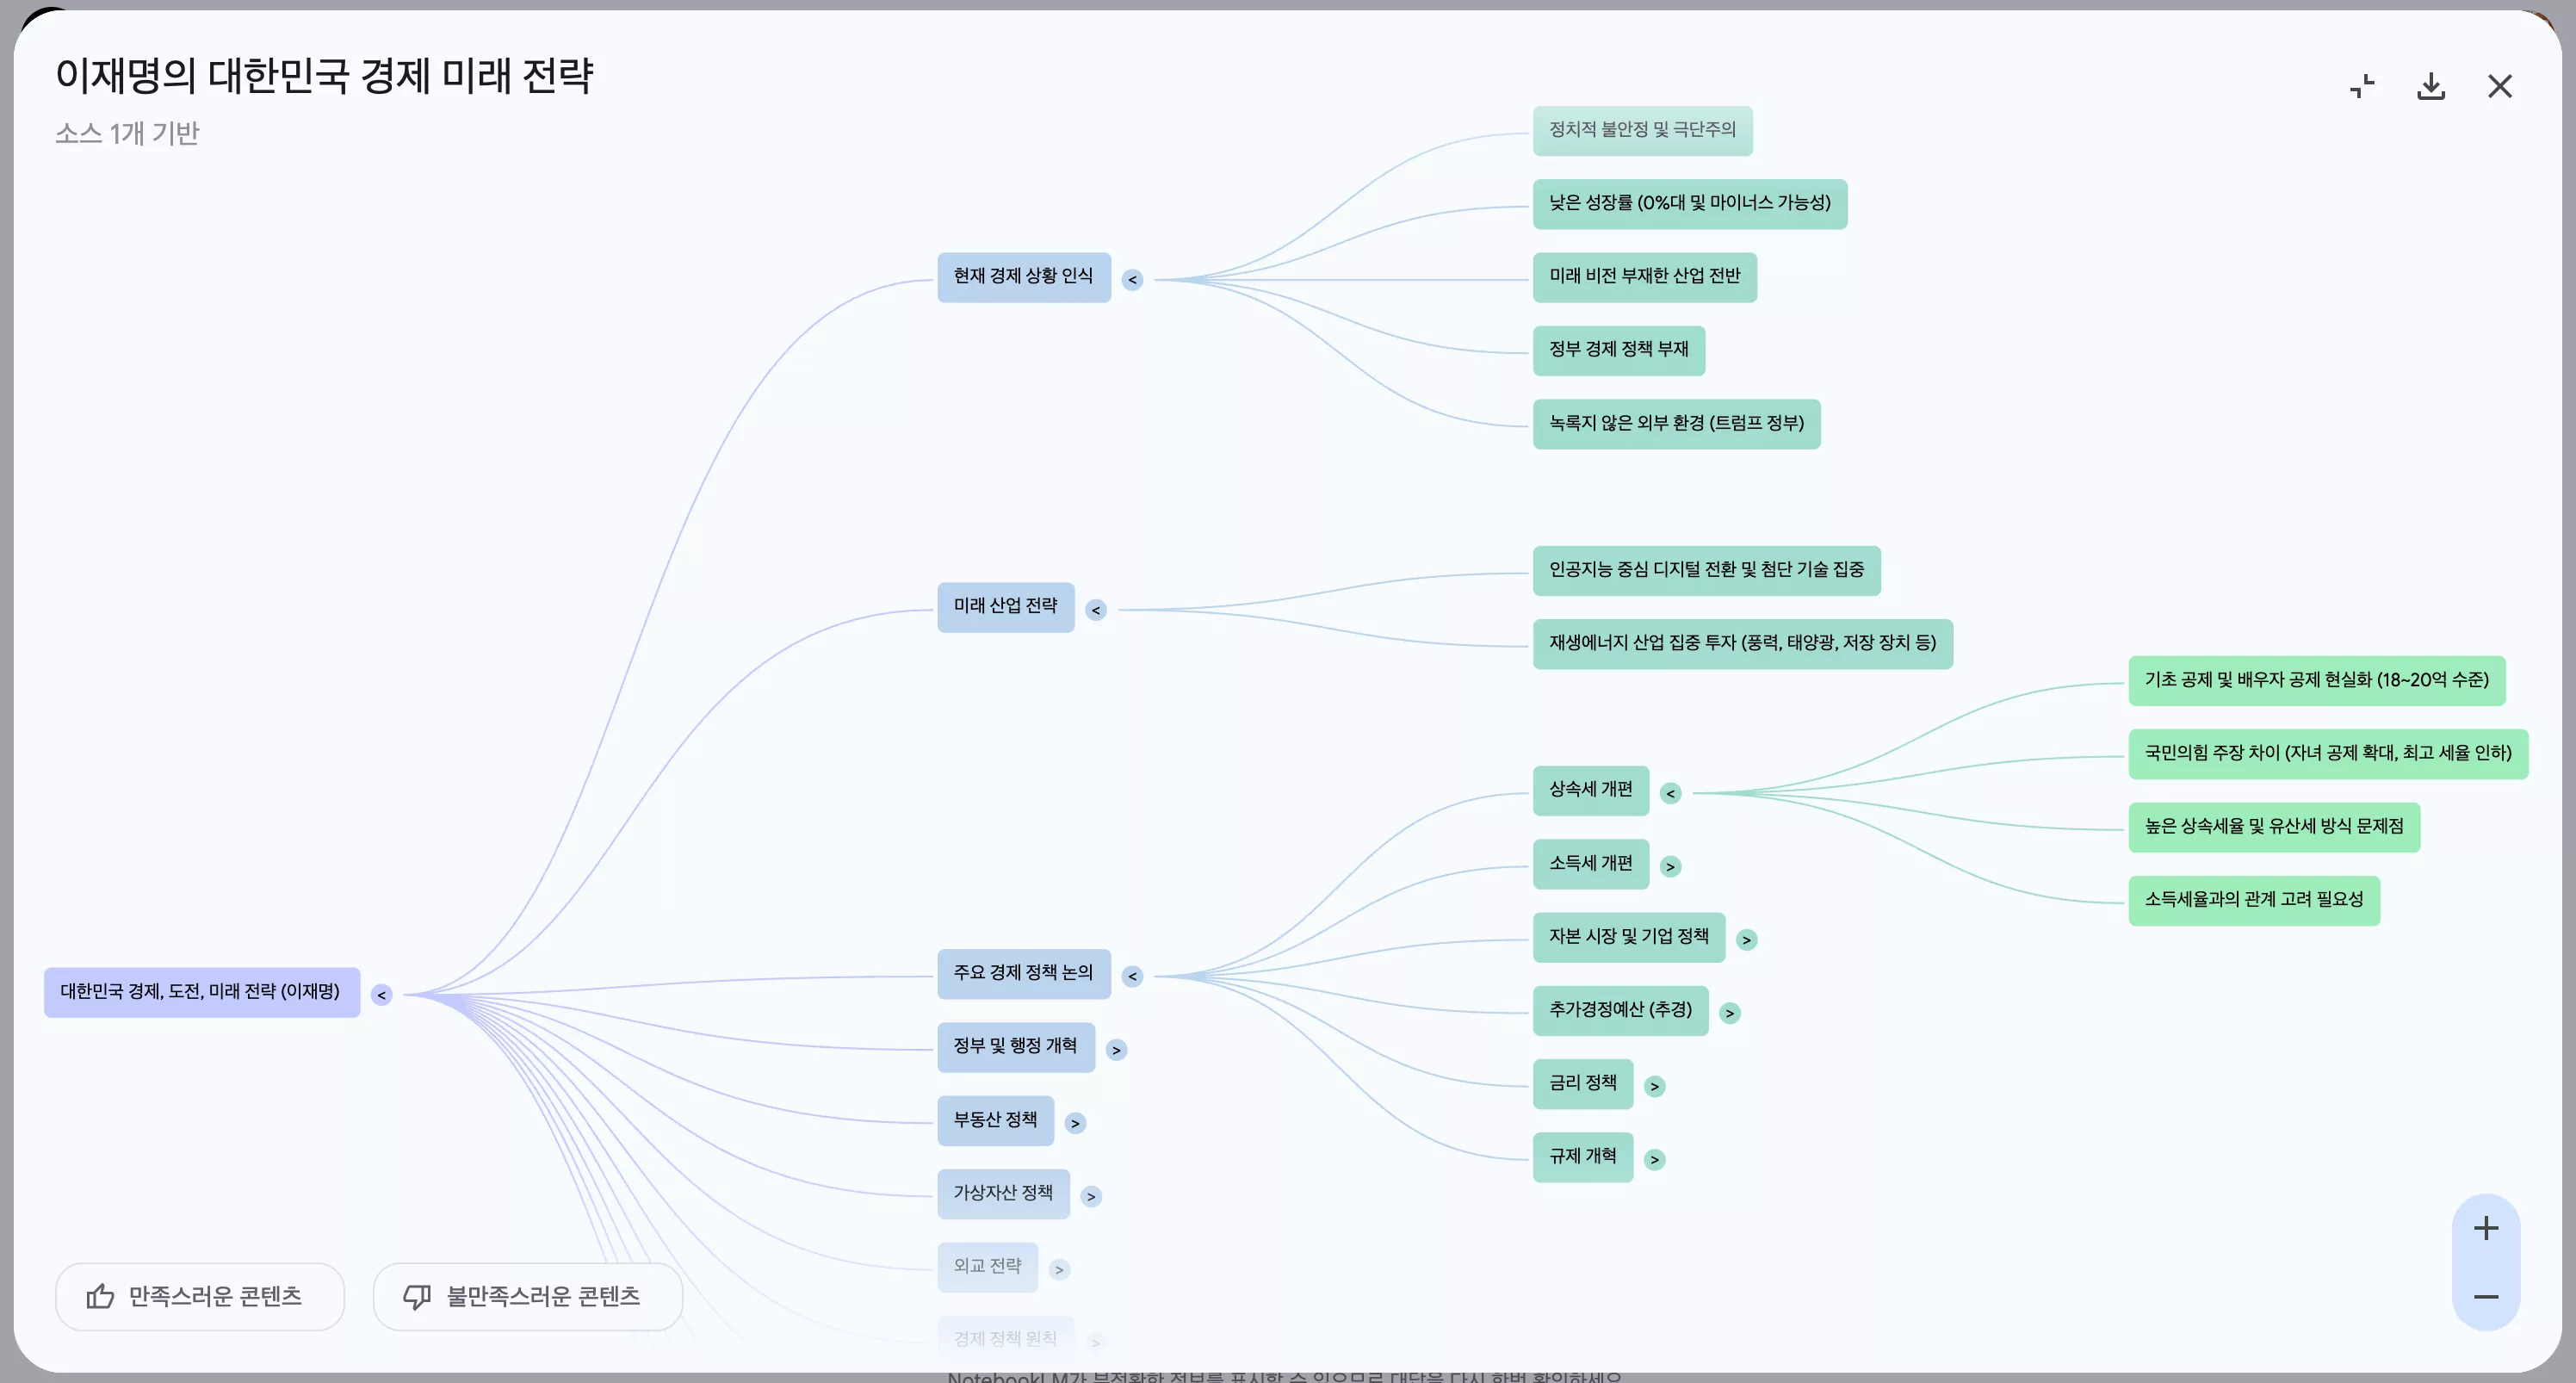
Task: Select the 주요 경제 정책 논의 node
Action: point(1023,973)
